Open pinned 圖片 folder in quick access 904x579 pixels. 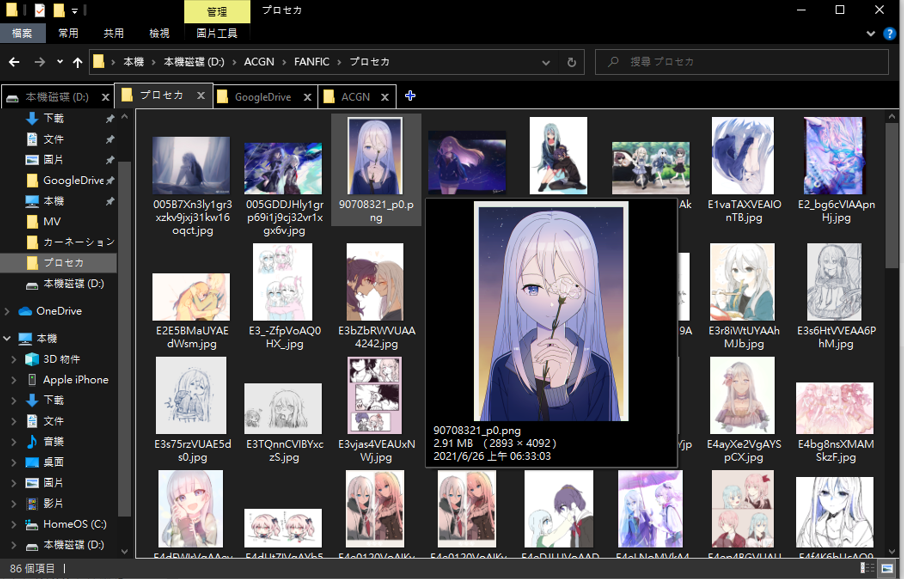53,160
